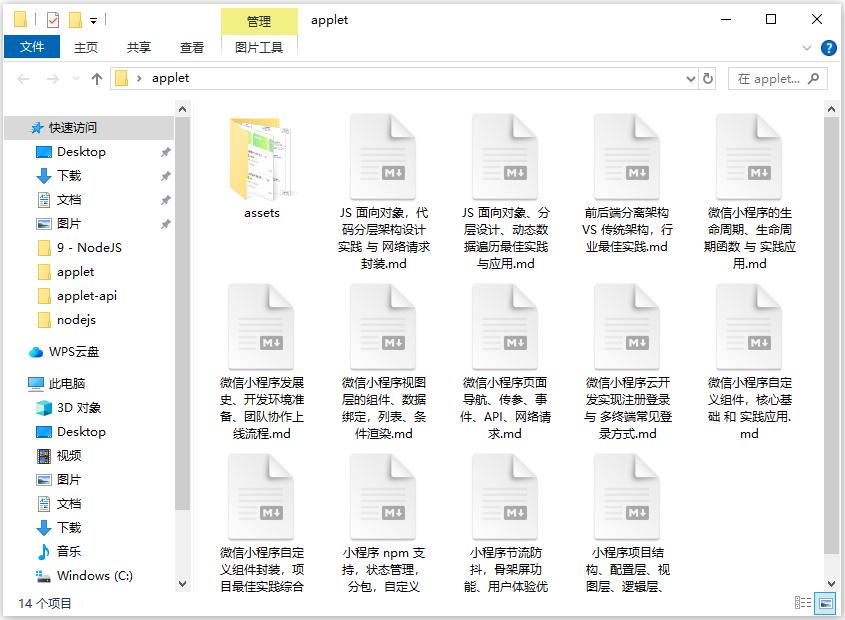Screen dimensions: 845x620
Task: Switch to the 共享 ribbon tab
Action: click(138, 47)
